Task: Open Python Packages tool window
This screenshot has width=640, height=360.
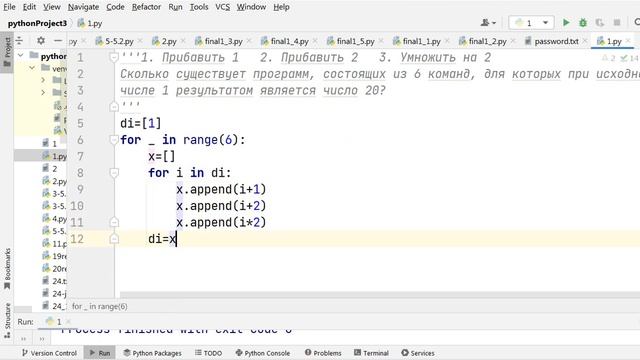Action: (152, 353)
